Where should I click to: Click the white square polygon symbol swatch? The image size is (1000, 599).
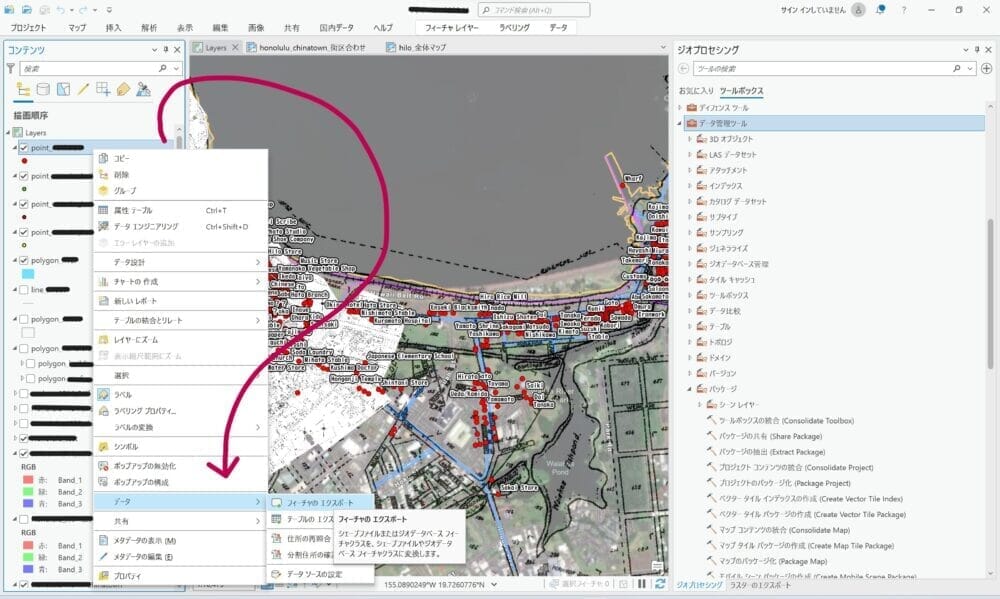point(28,332)
